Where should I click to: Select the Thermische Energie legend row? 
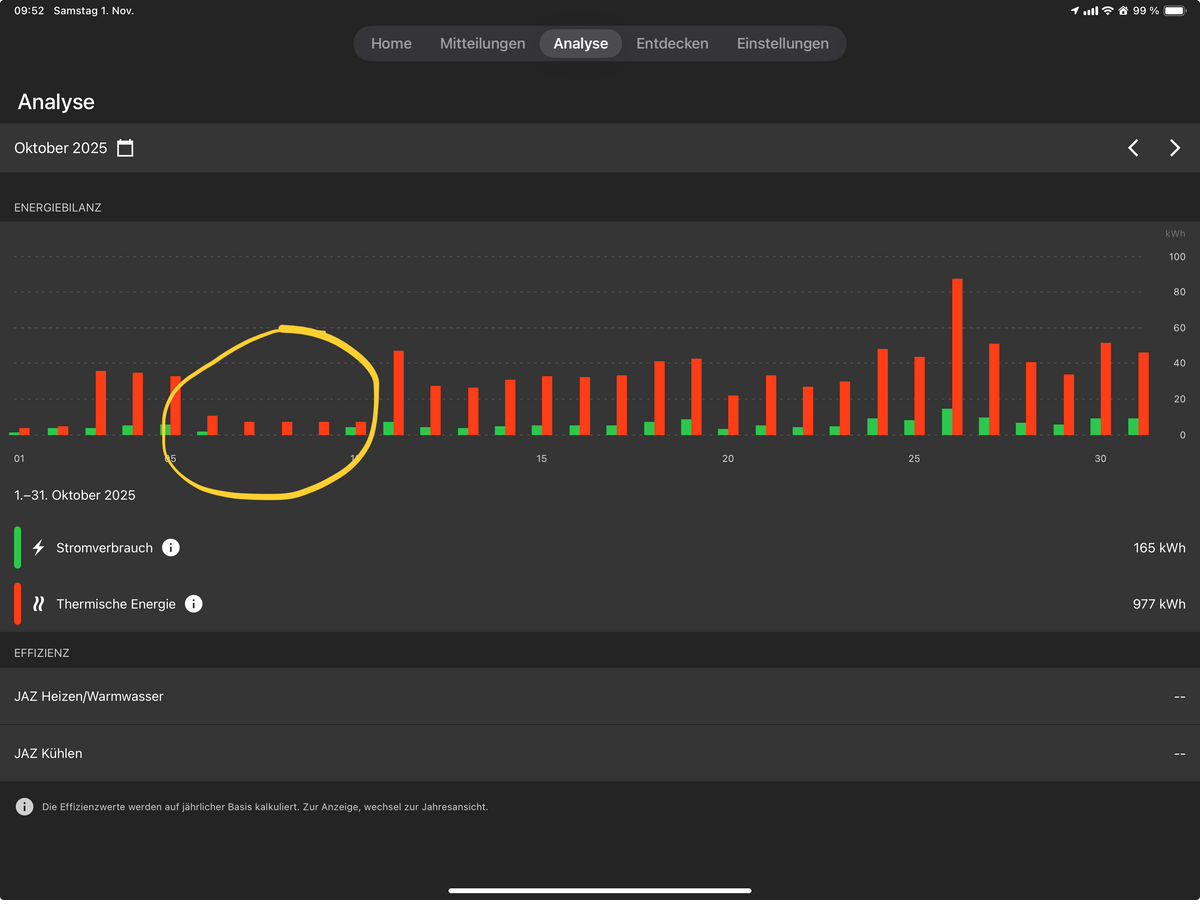tap(600, 604)
